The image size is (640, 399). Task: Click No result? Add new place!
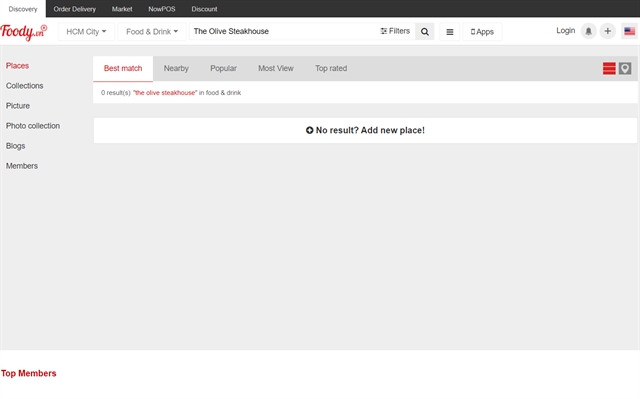[365, 130]
